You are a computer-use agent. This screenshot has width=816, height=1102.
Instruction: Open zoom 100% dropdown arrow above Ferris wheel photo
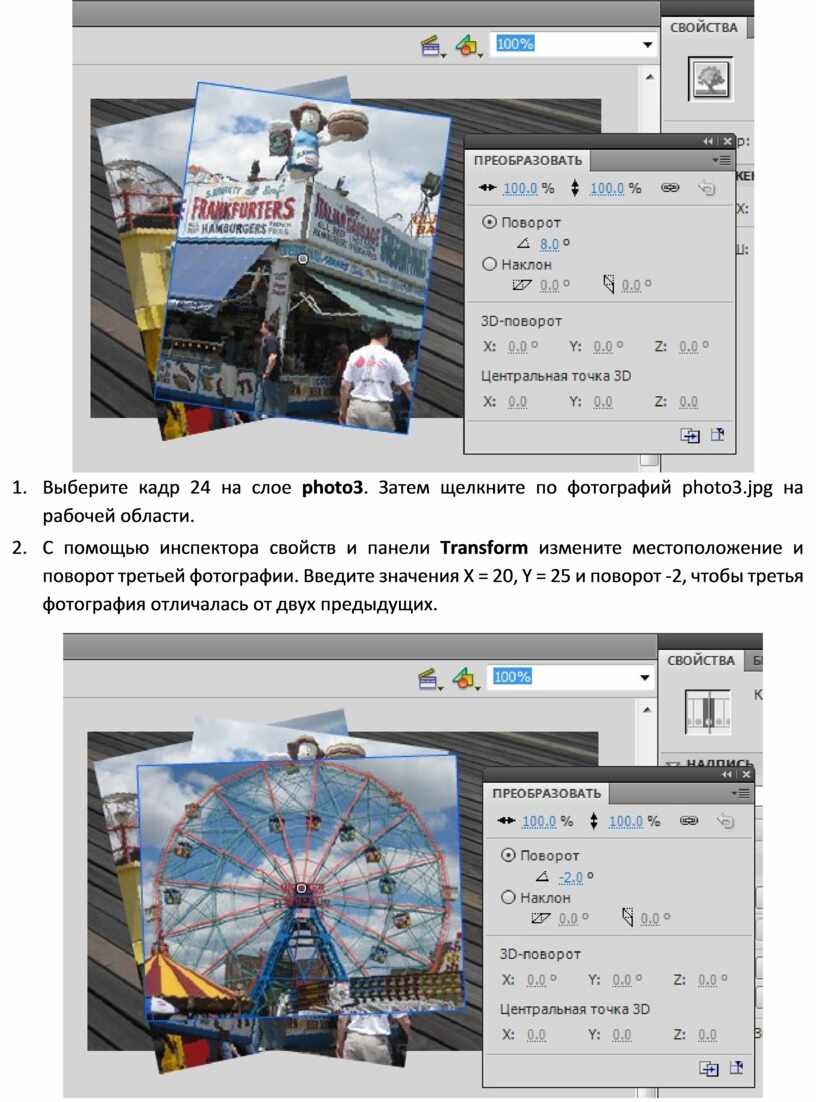tap(645, 678)
